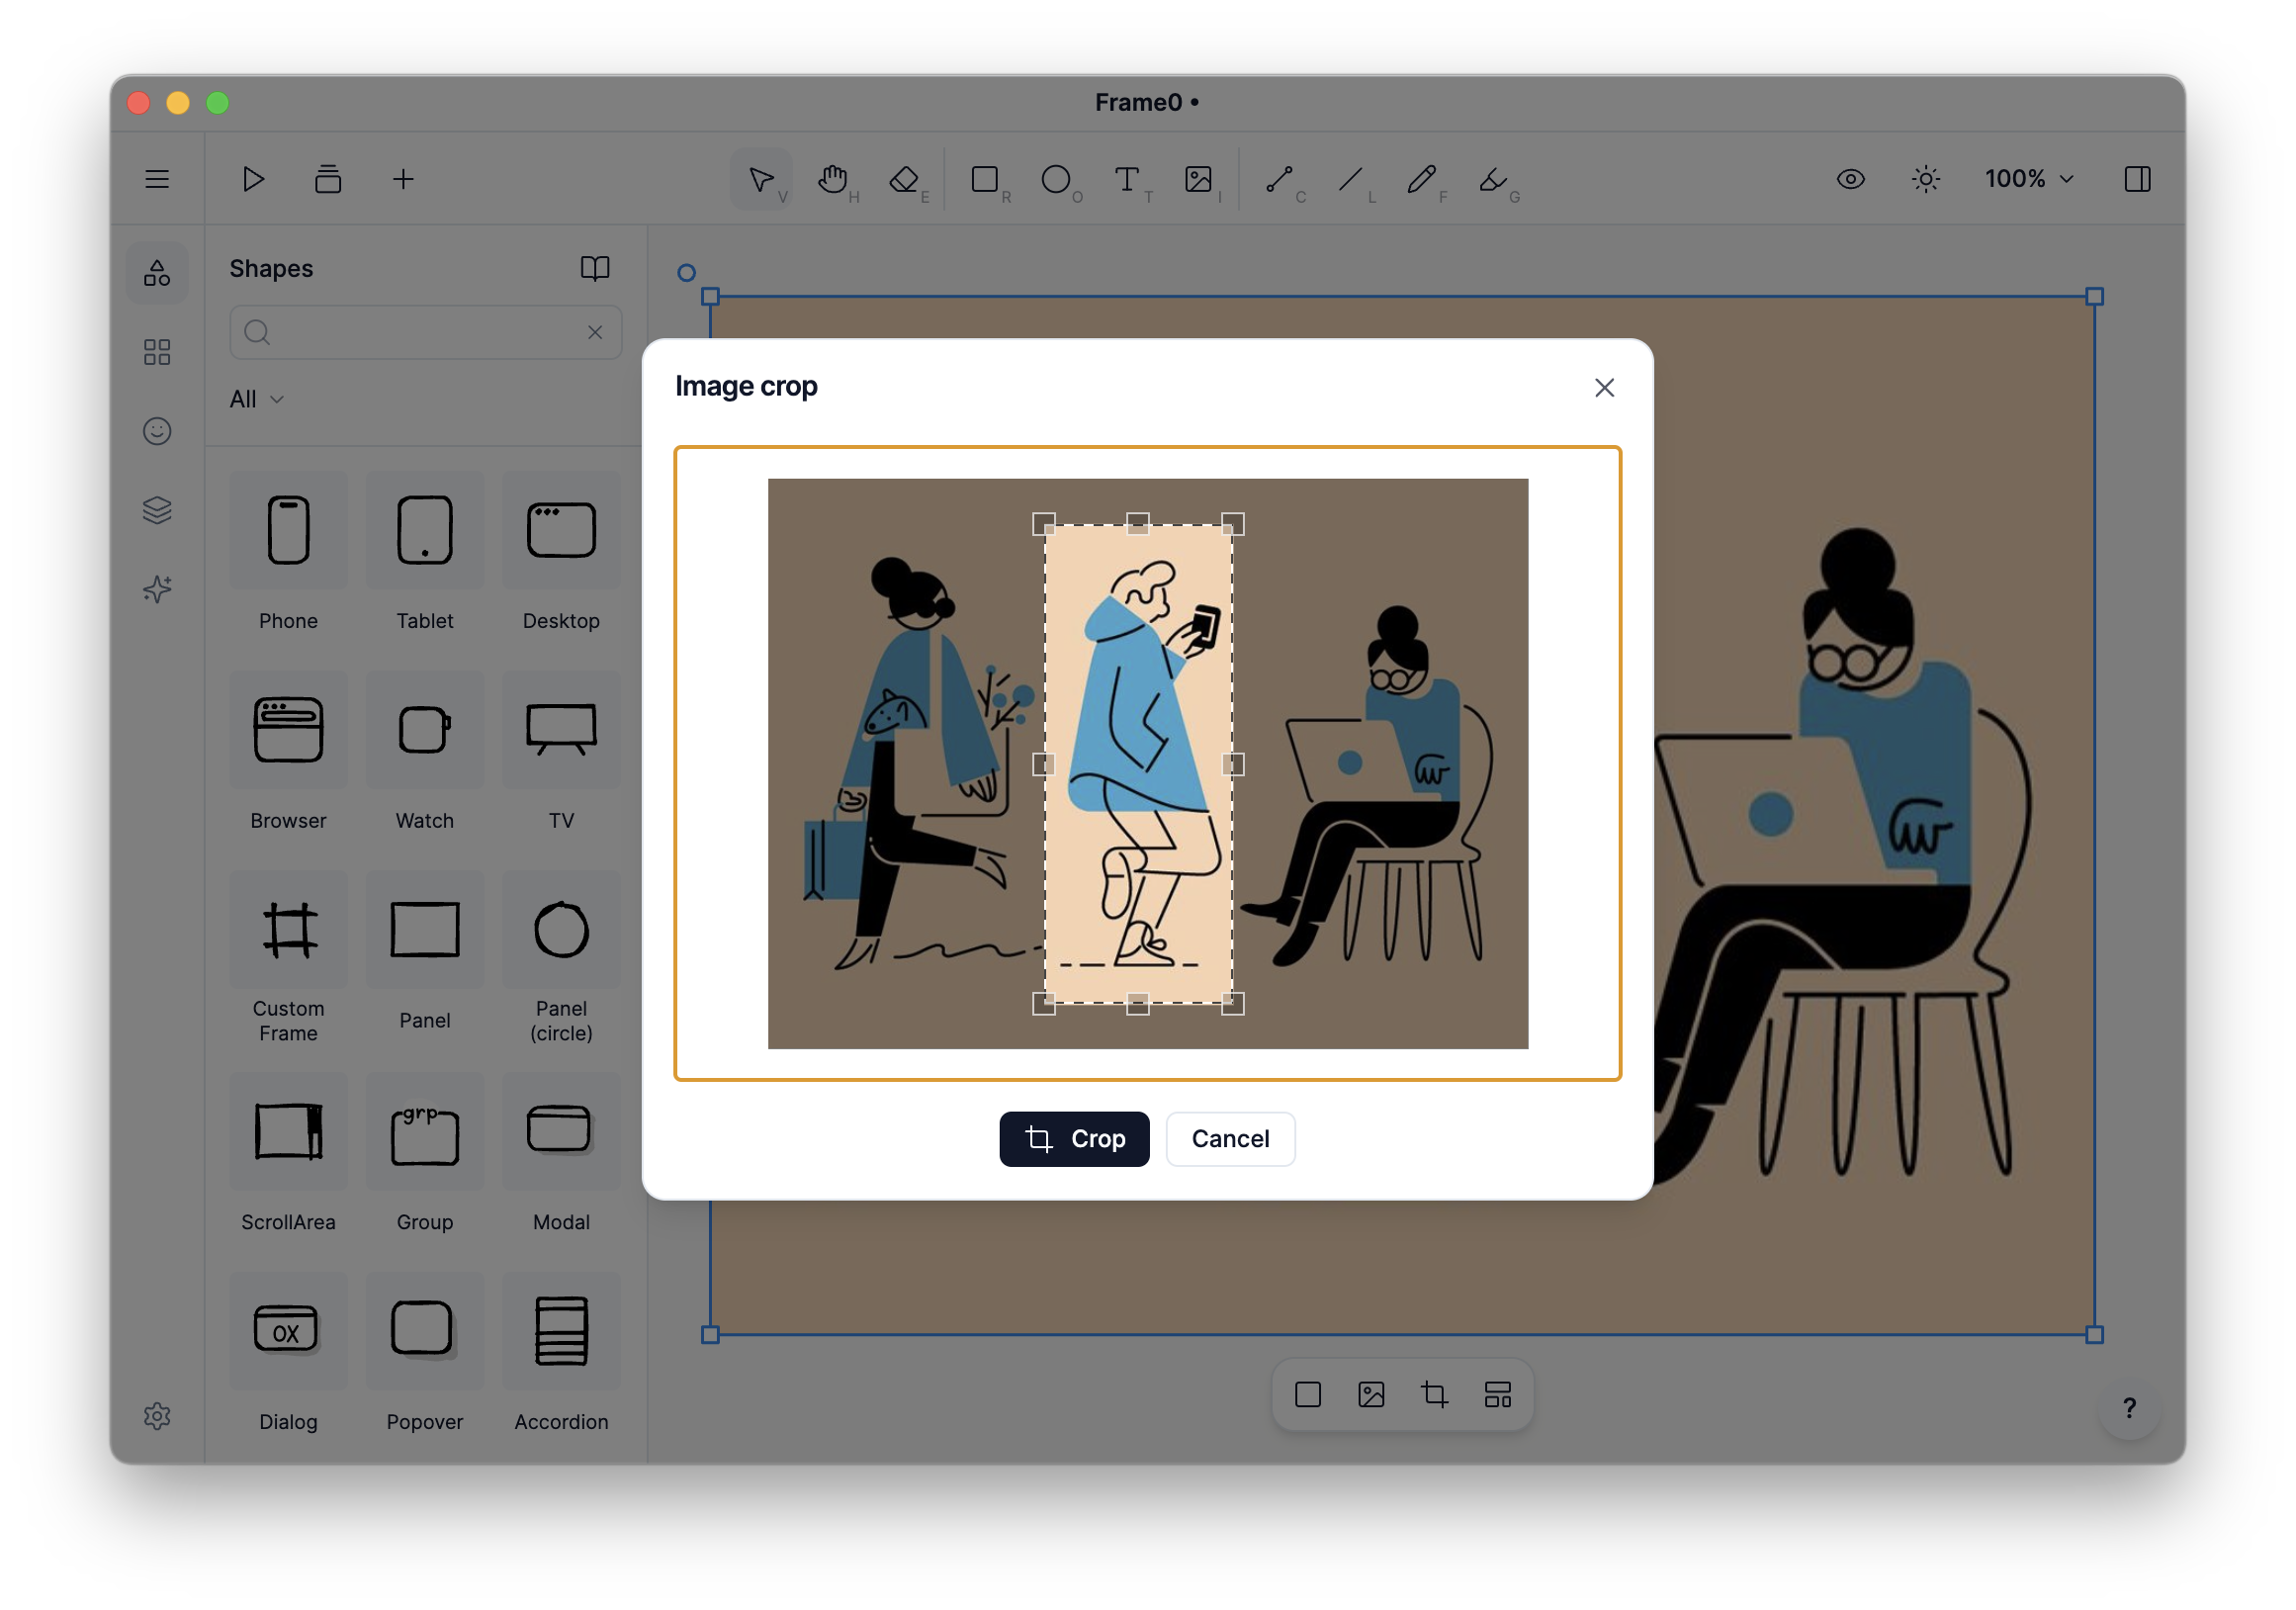This screenshot has height=1610, width=2296.
Task: Confirm with the Crop button
Action: click(1074, 1139)
